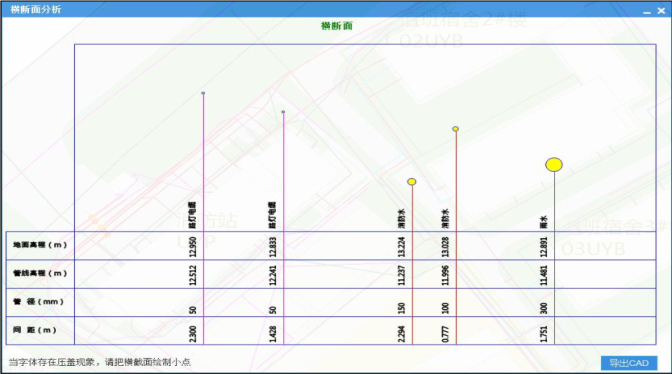672x374 pixels.
Task: Select the small yellow circle atop the 13.028 line
Action: [x=456, y=129]
